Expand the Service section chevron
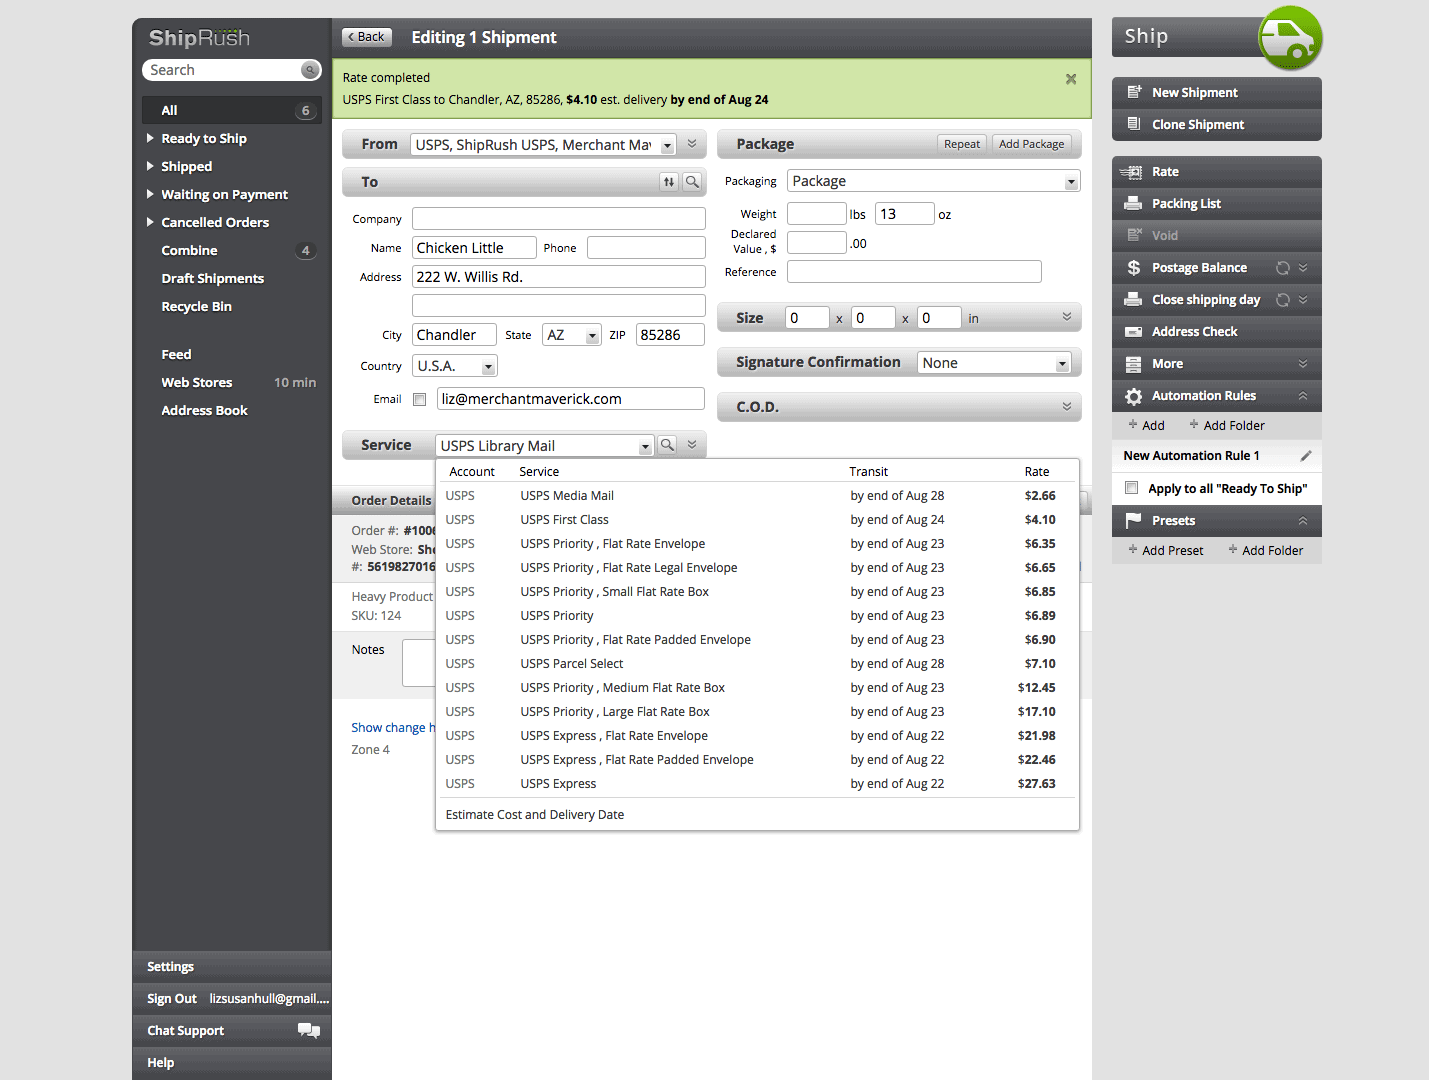This screenshot has height=1080, width=1429. [x=692, y=444]
